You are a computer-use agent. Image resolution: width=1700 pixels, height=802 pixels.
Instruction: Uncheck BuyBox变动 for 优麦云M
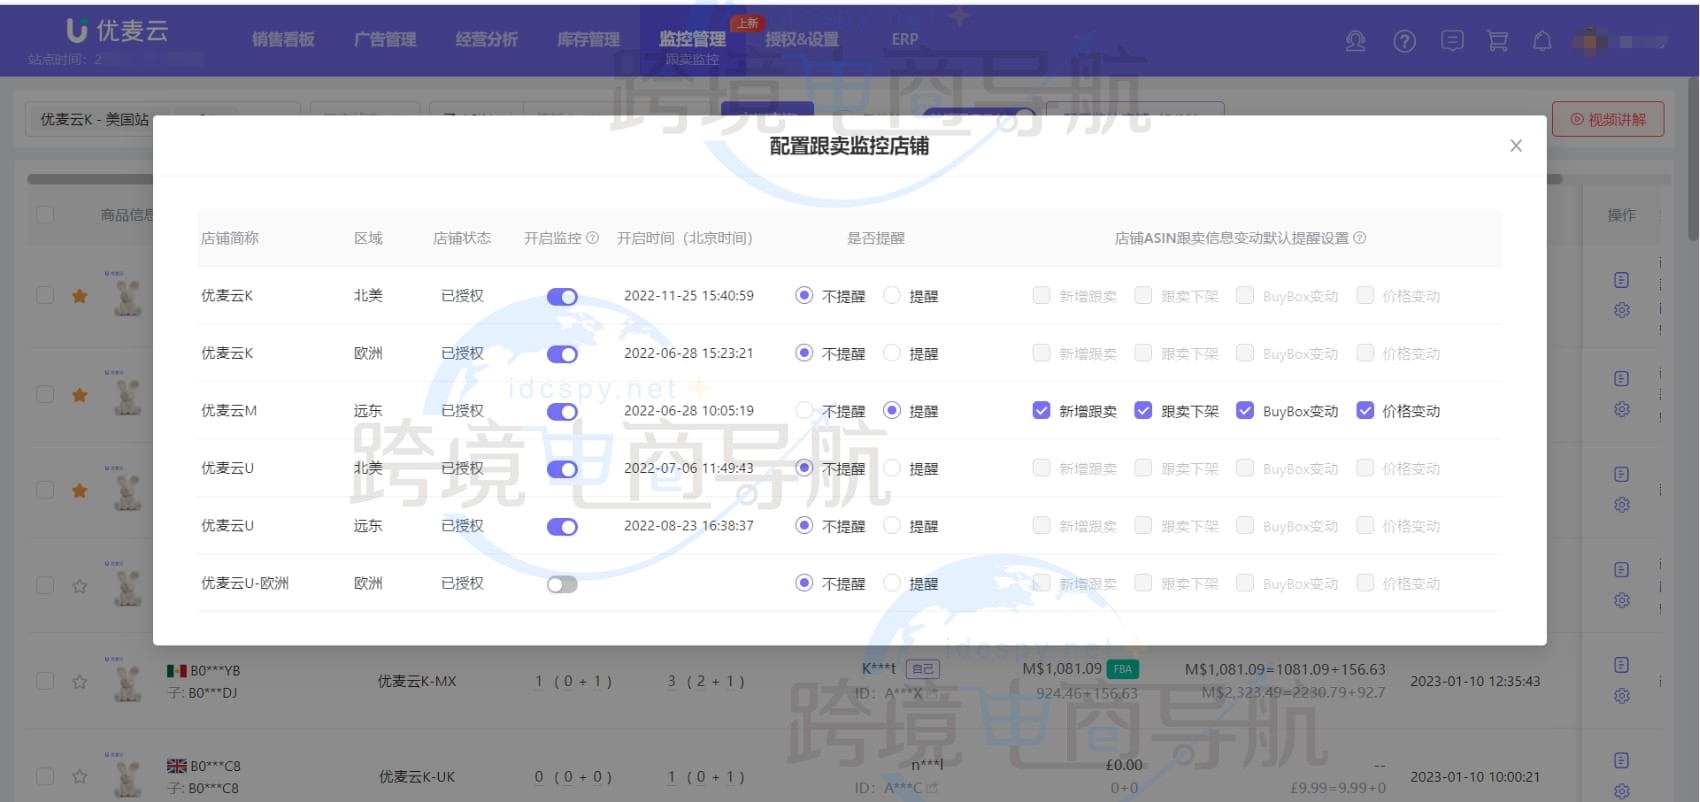pyautogui.click(x=1245, y=410)
